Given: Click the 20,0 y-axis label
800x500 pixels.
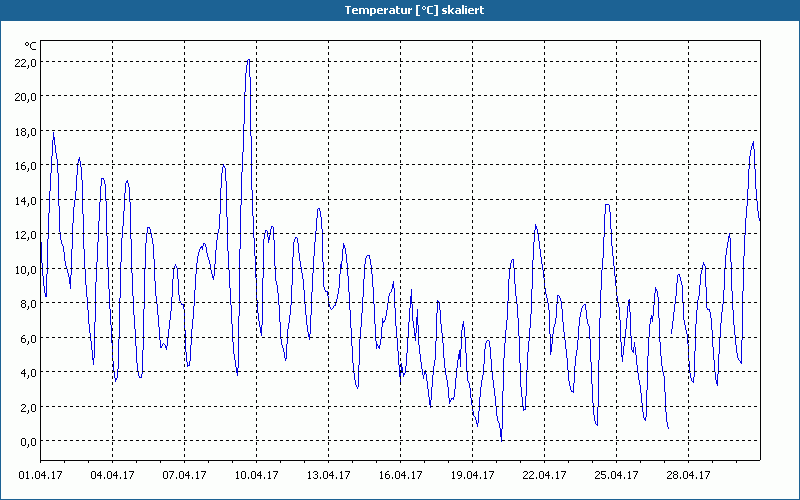Looking at the screenshot, I should [x=28, y=97].
